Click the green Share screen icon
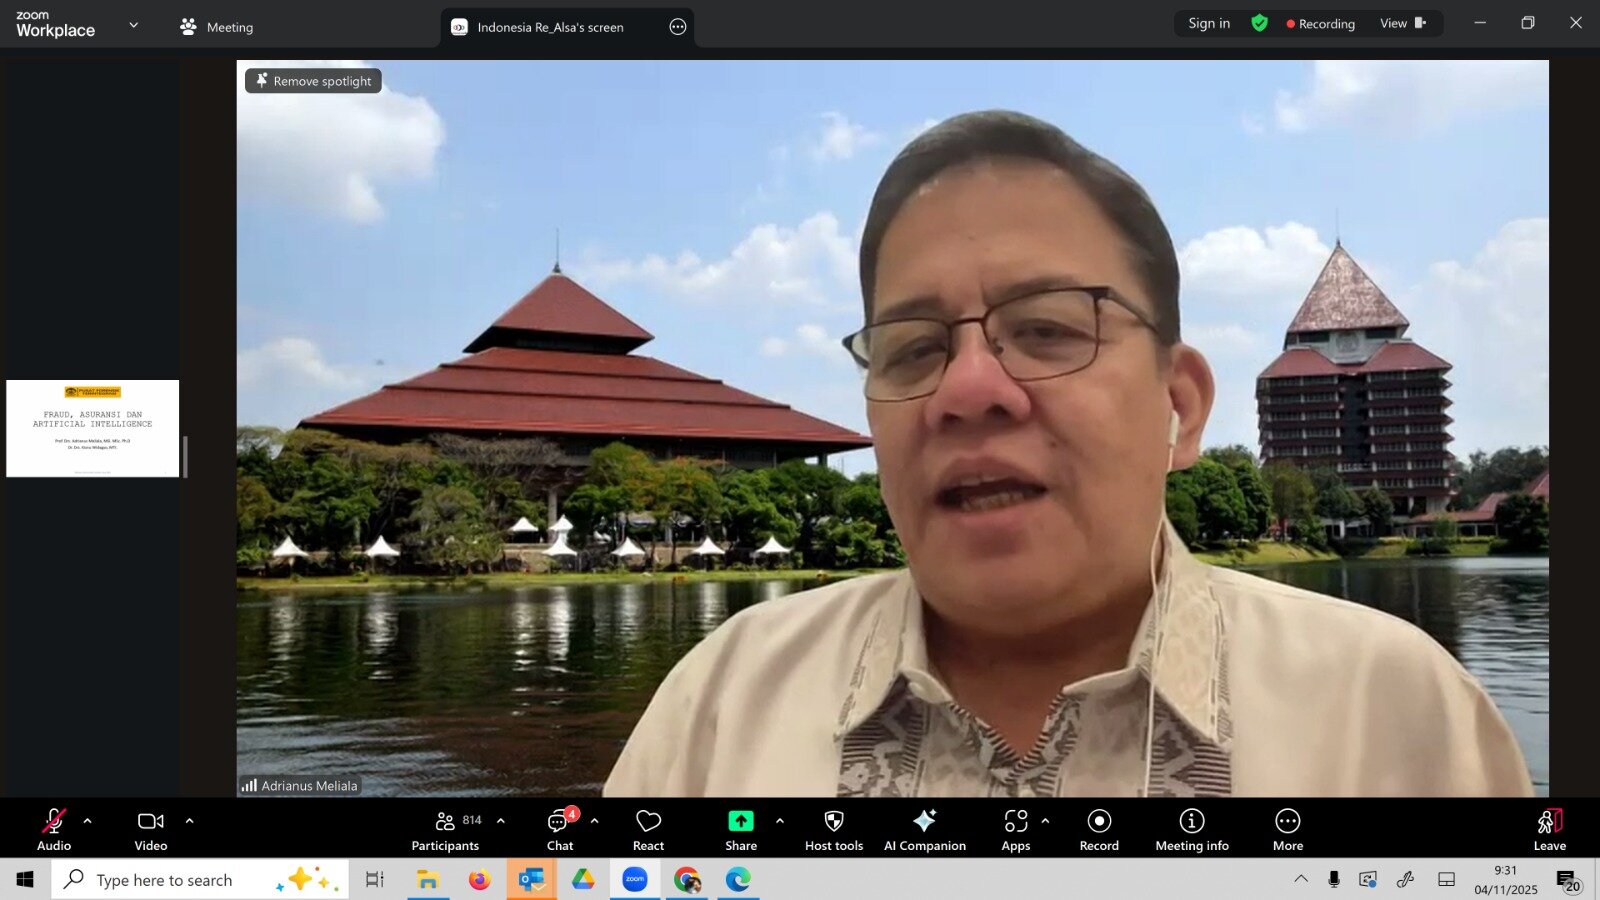This screenshot has width=1600, height=900. pos(740,821)
